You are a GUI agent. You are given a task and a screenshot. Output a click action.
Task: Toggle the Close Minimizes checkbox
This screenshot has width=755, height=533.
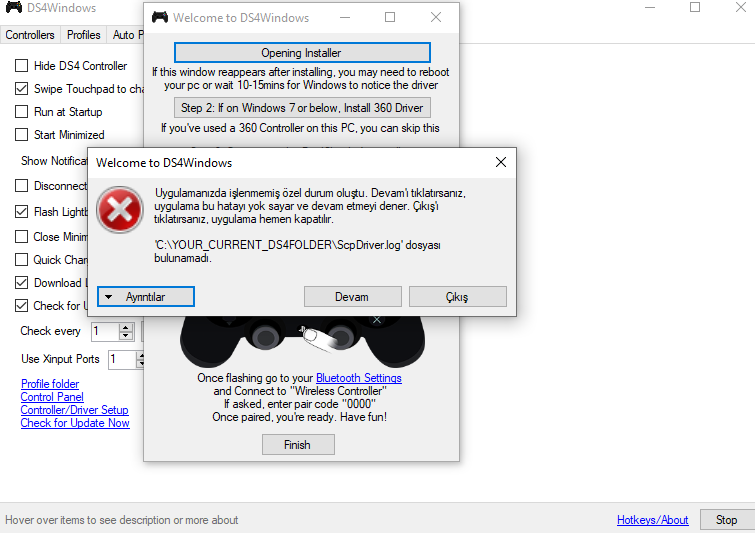[22, 236]
